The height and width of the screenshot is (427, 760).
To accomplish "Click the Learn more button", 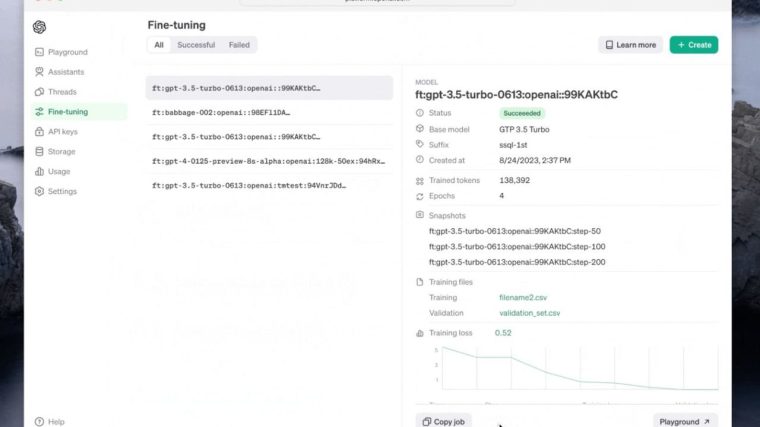I will pyautogui.click(x=630, y=45).
